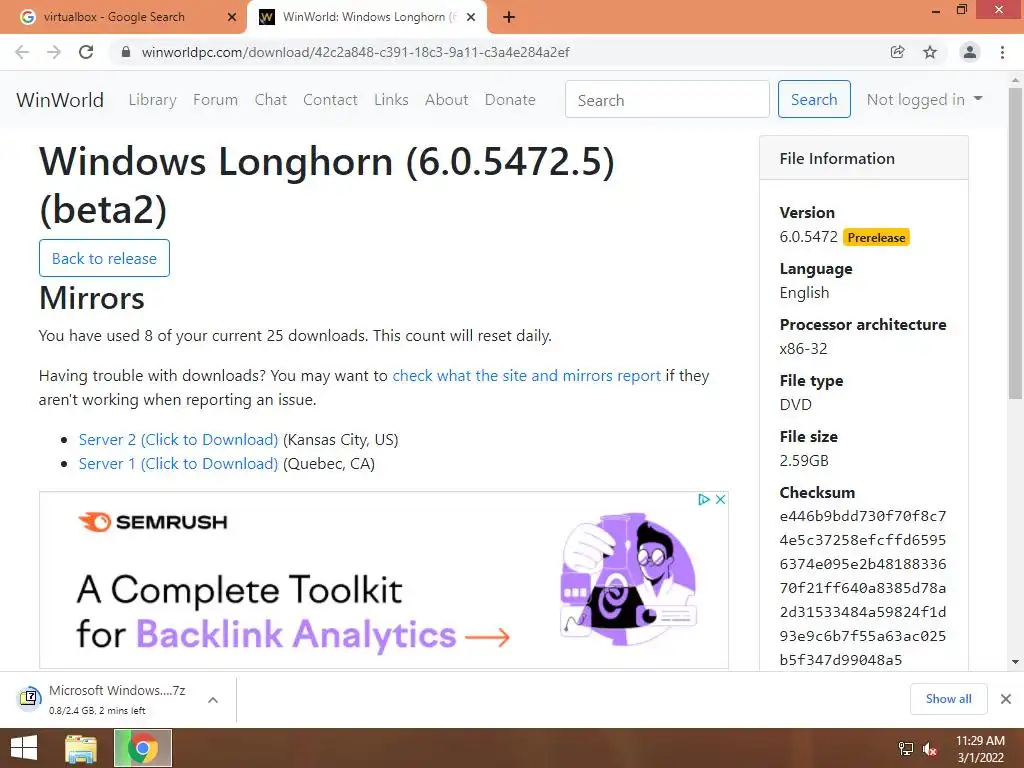This screenshot has width=1024, height=768.
Task: Open the Windows Start menu
Action: click(x=24, y=748)
